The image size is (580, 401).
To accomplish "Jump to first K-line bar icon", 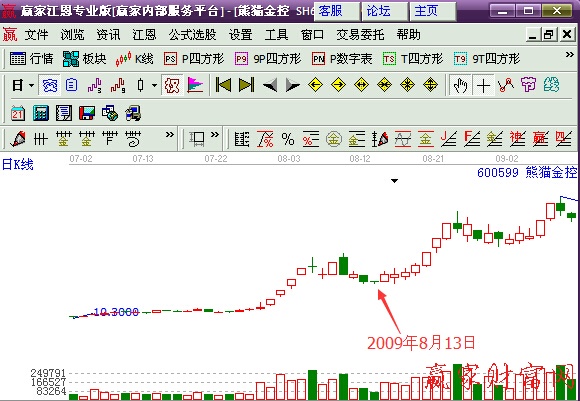I will pos(223,85).
